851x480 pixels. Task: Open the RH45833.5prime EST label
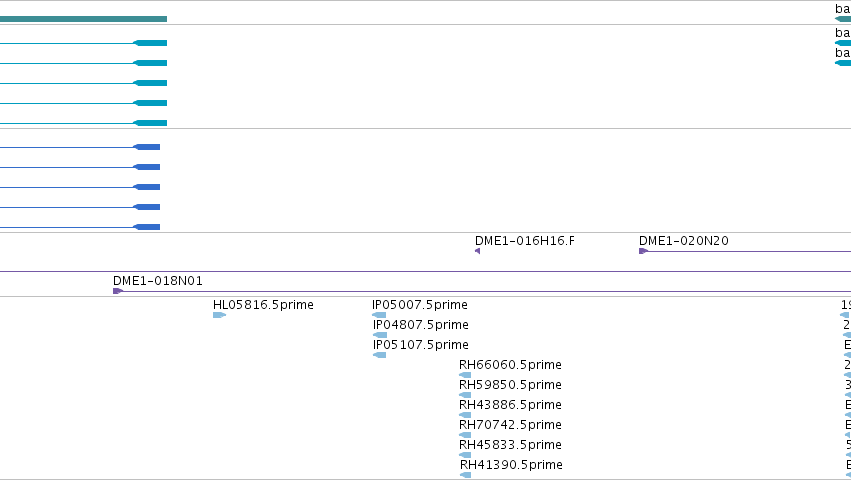[x=510, y=445]
